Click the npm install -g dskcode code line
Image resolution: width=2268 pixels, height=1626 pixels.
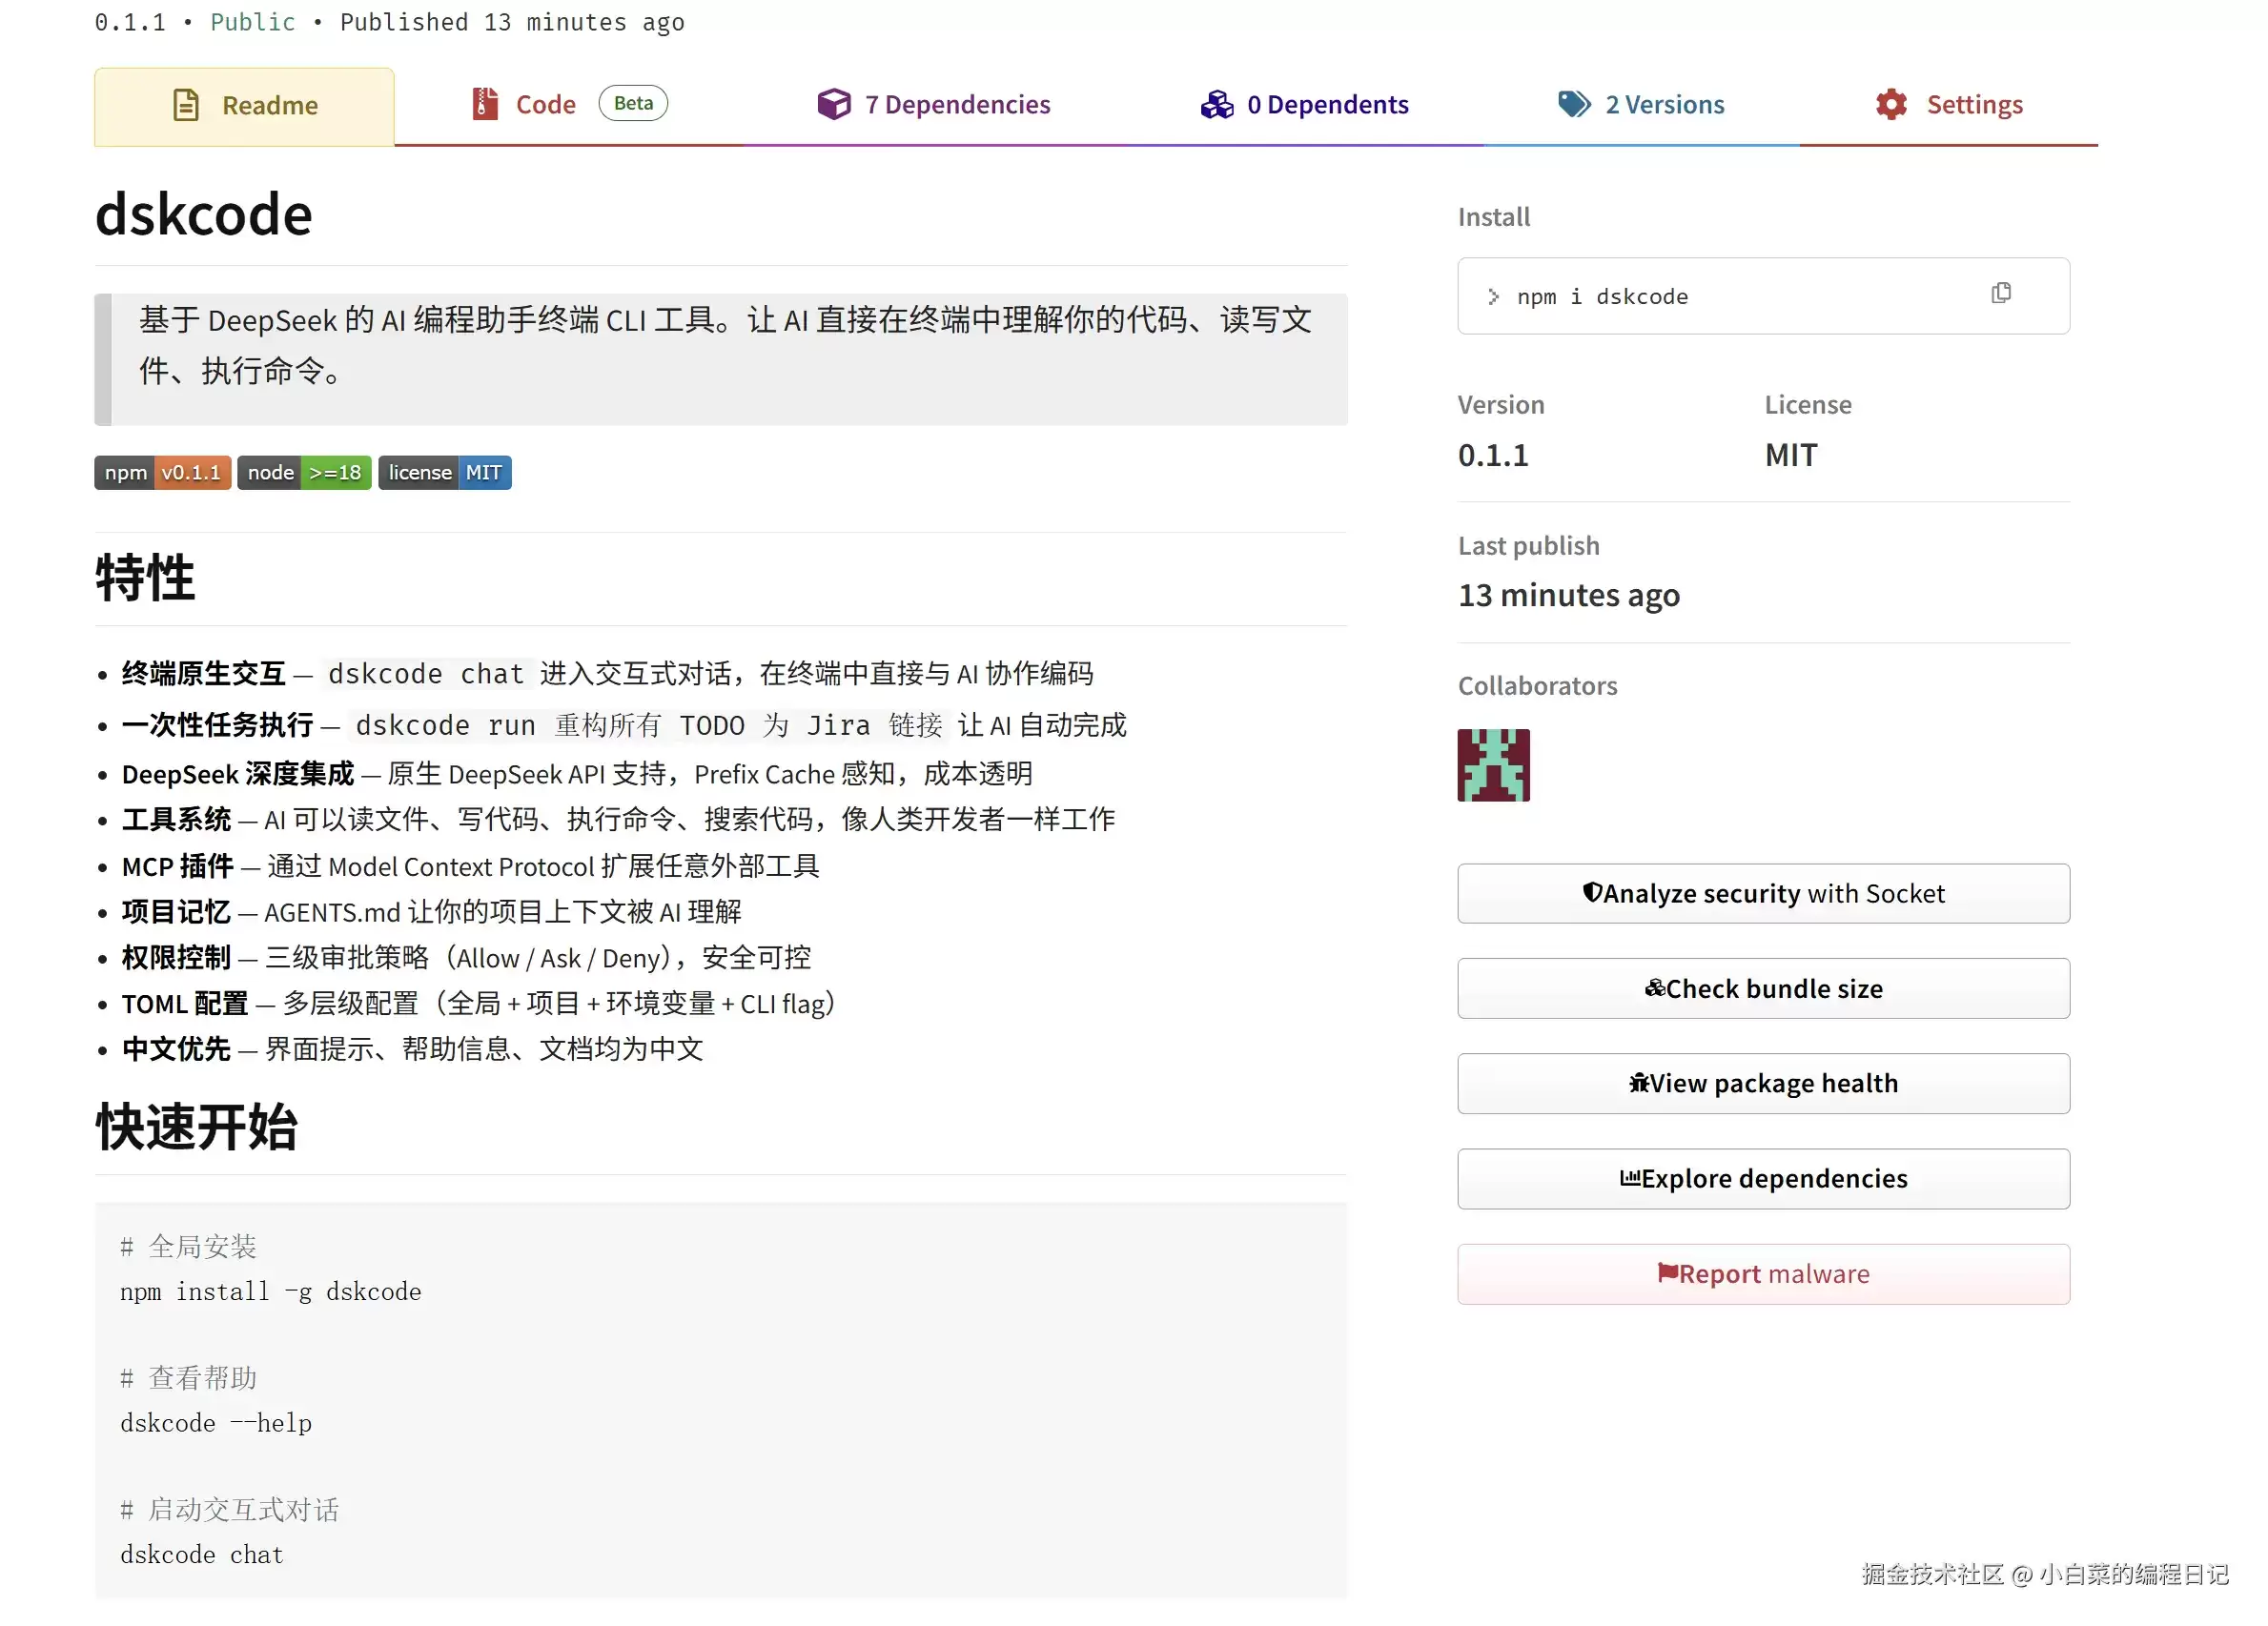[x=271, y=1292]
